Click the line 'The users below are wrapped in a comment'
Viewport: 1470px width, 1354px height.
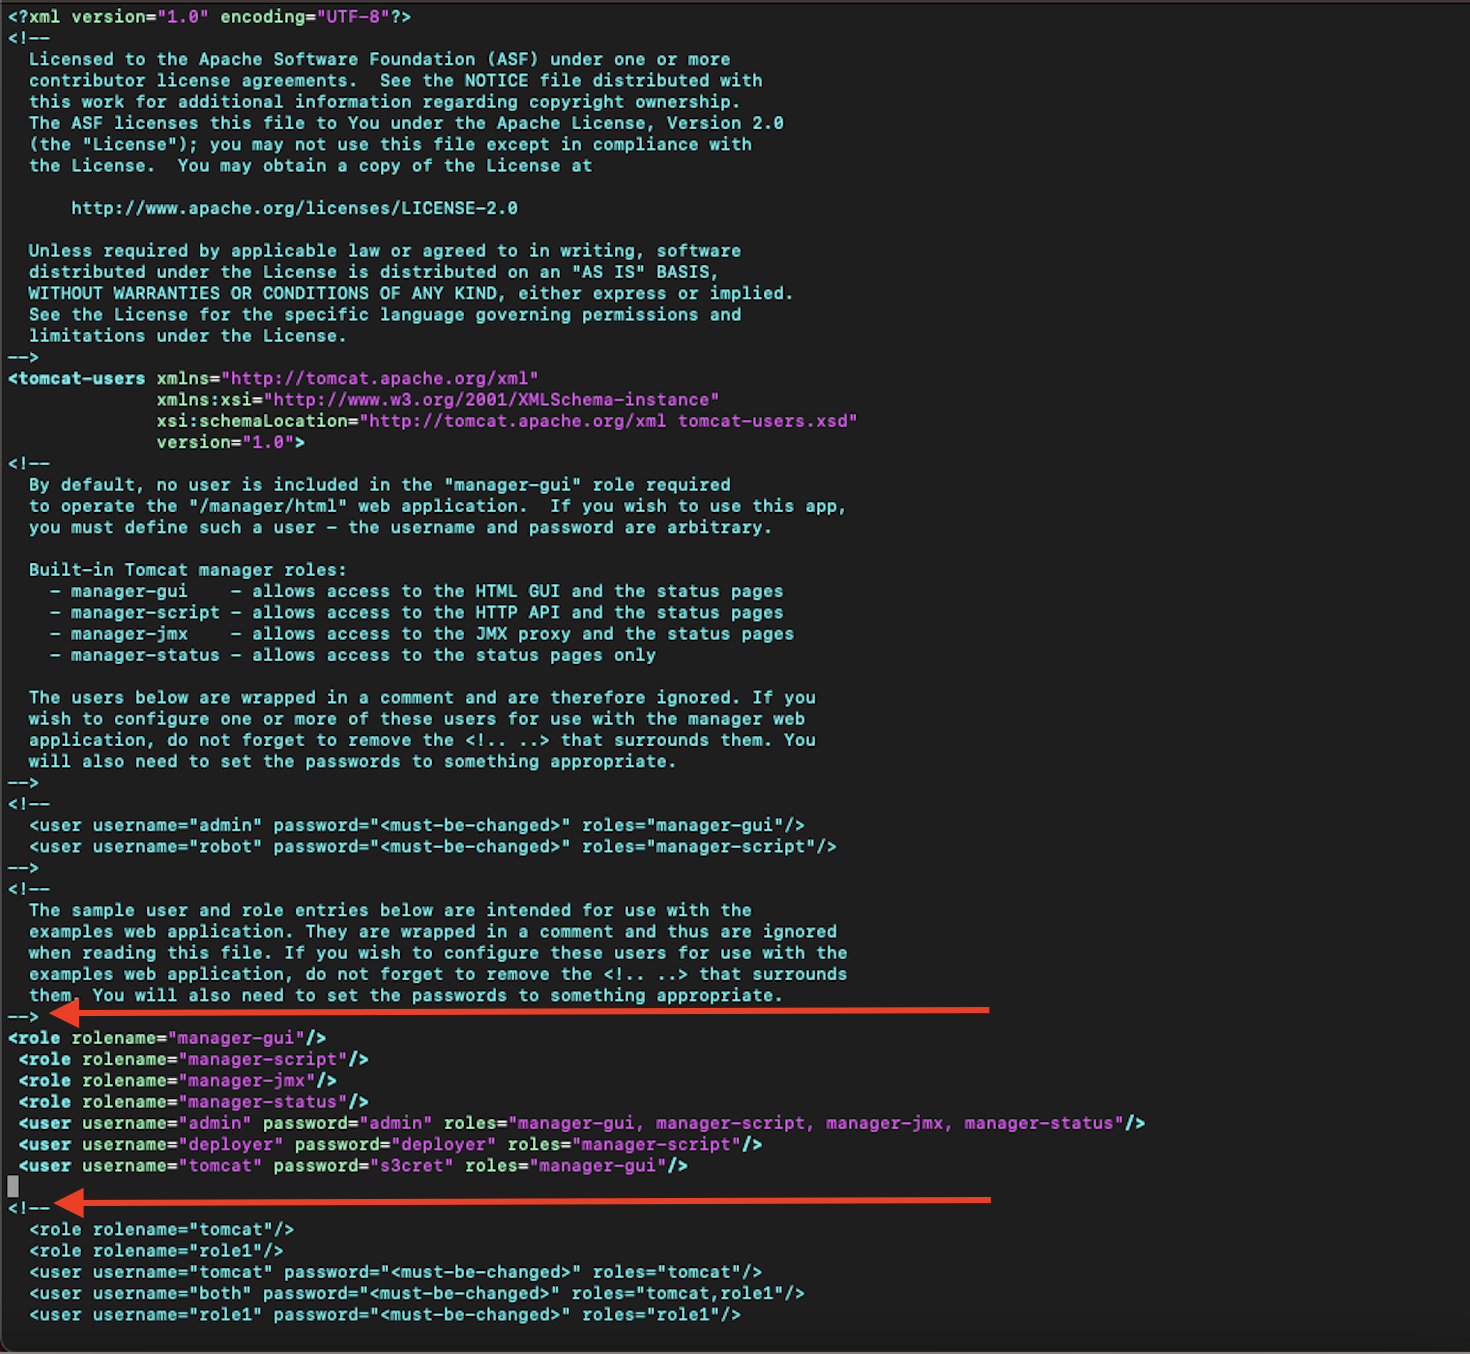tap(422, 697)
